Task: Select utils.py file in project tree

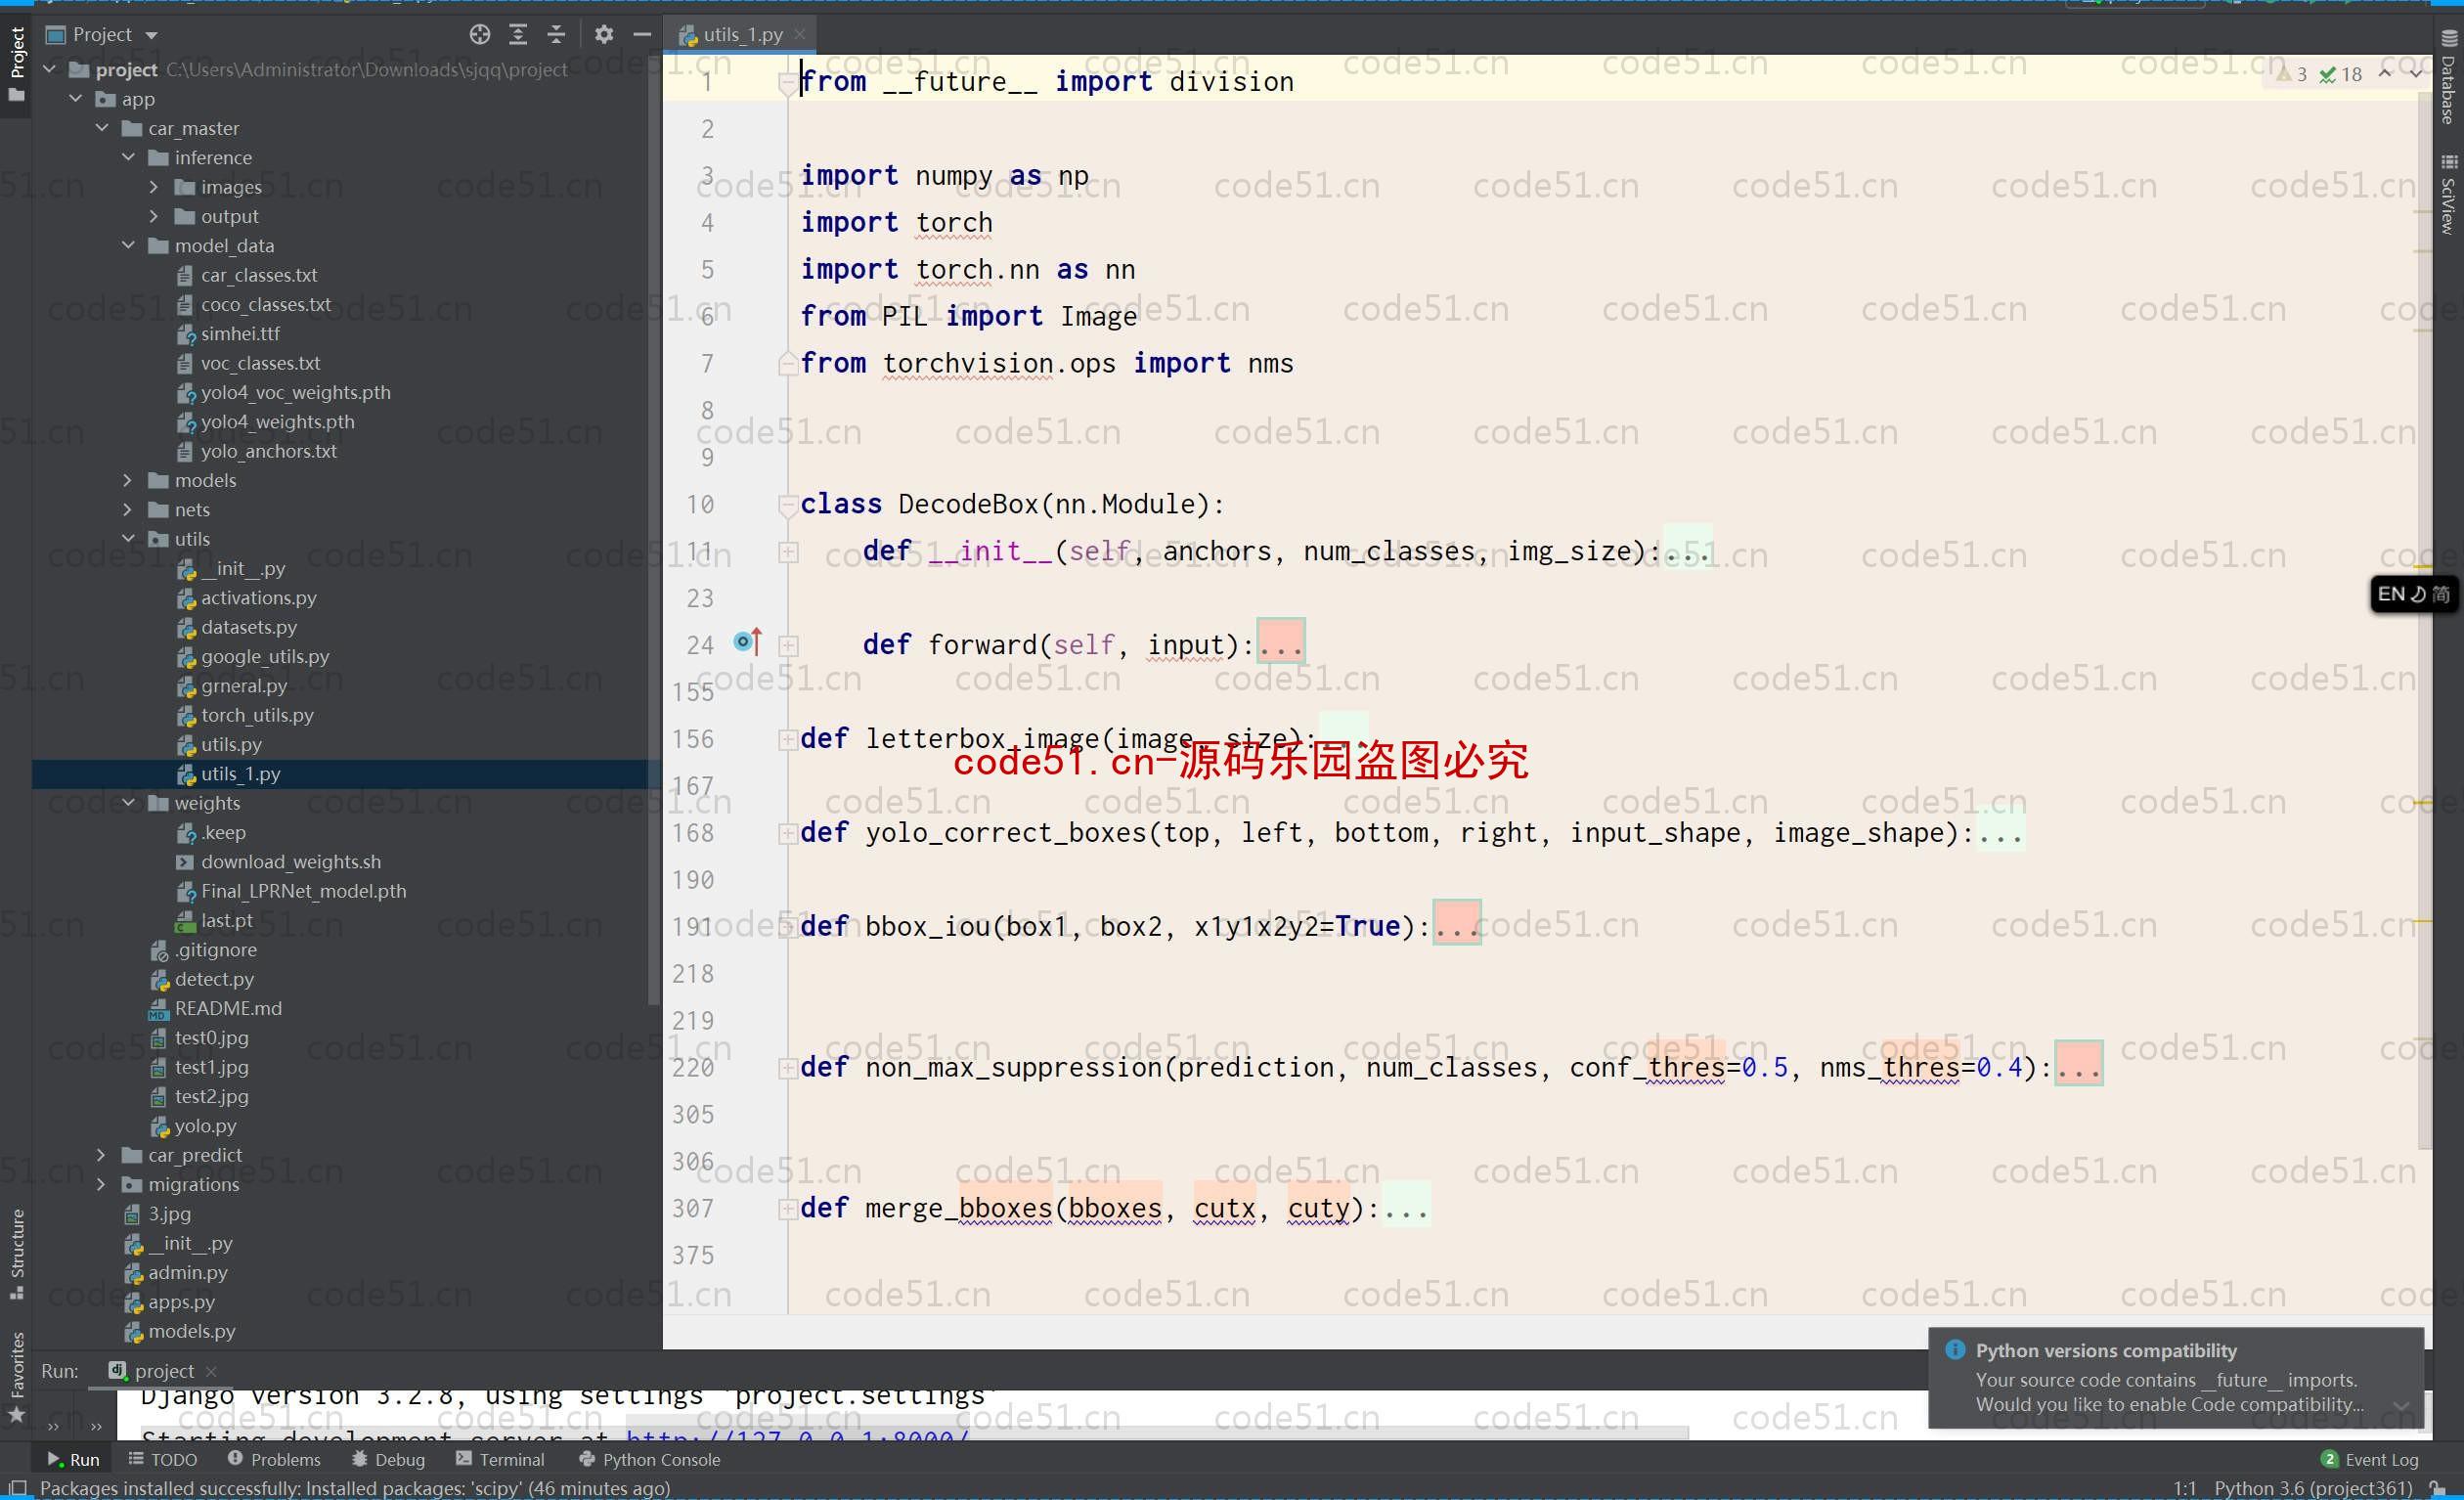Action: point(229,743)
